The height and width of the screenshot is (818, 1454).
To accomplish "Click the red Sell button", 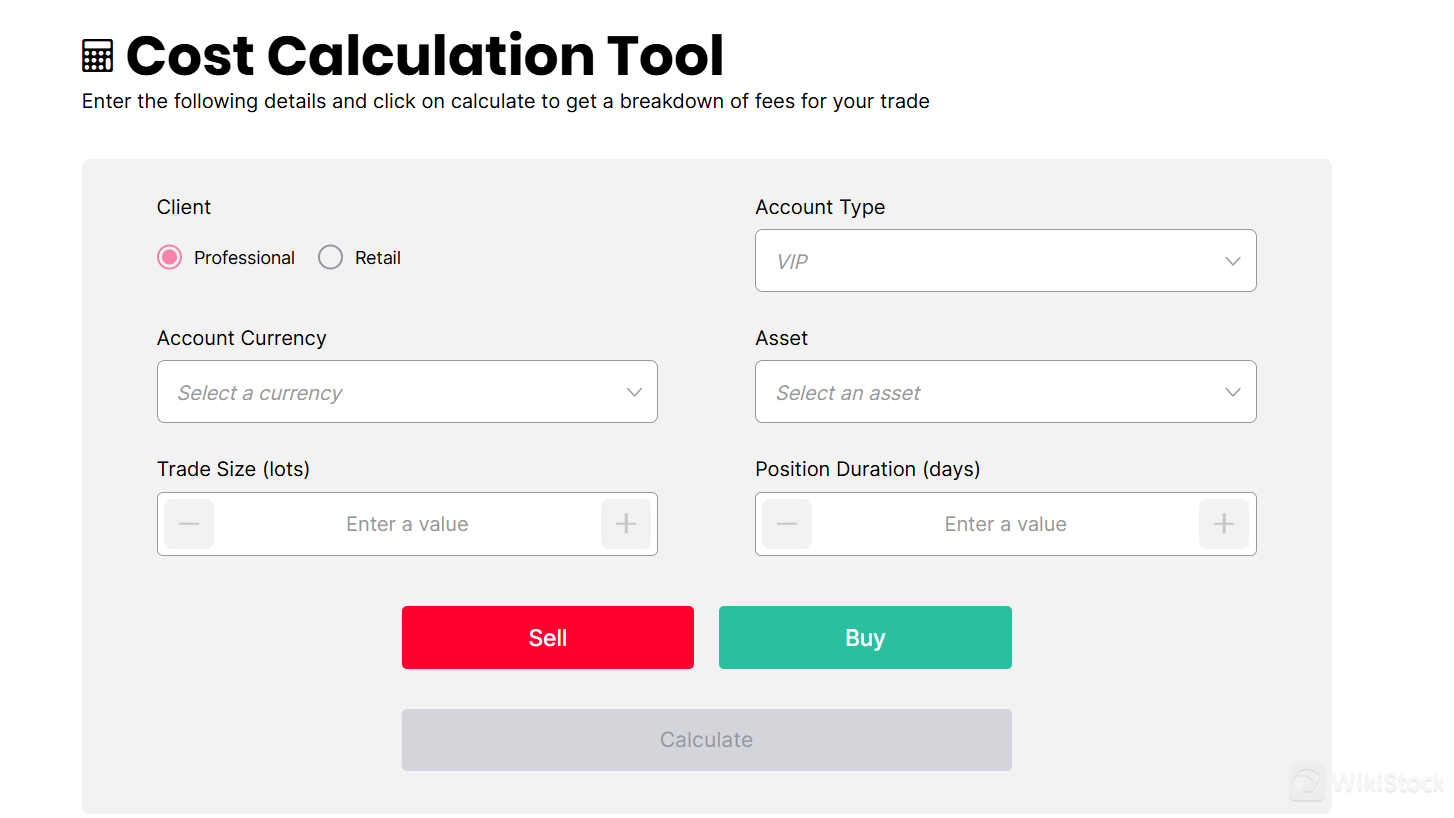I will [547, 637].
